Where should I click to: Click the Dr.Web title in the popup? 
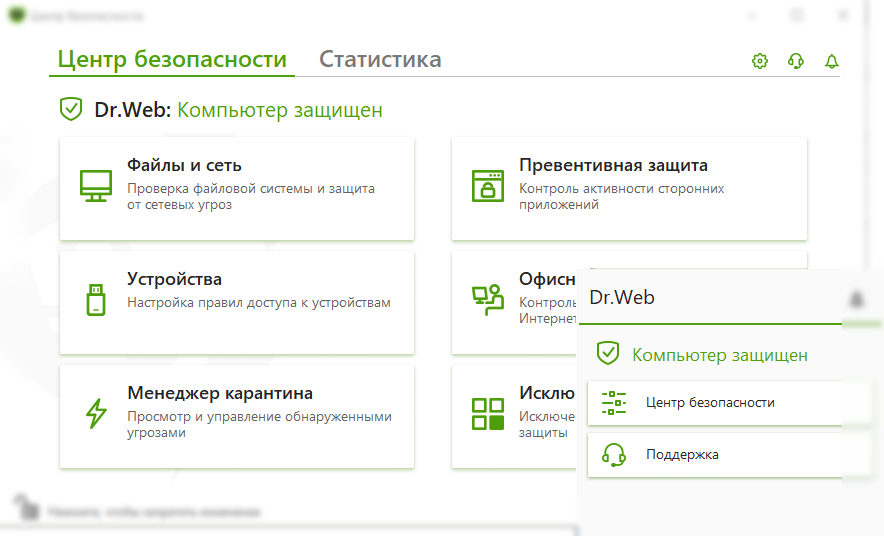coord(622,297)
